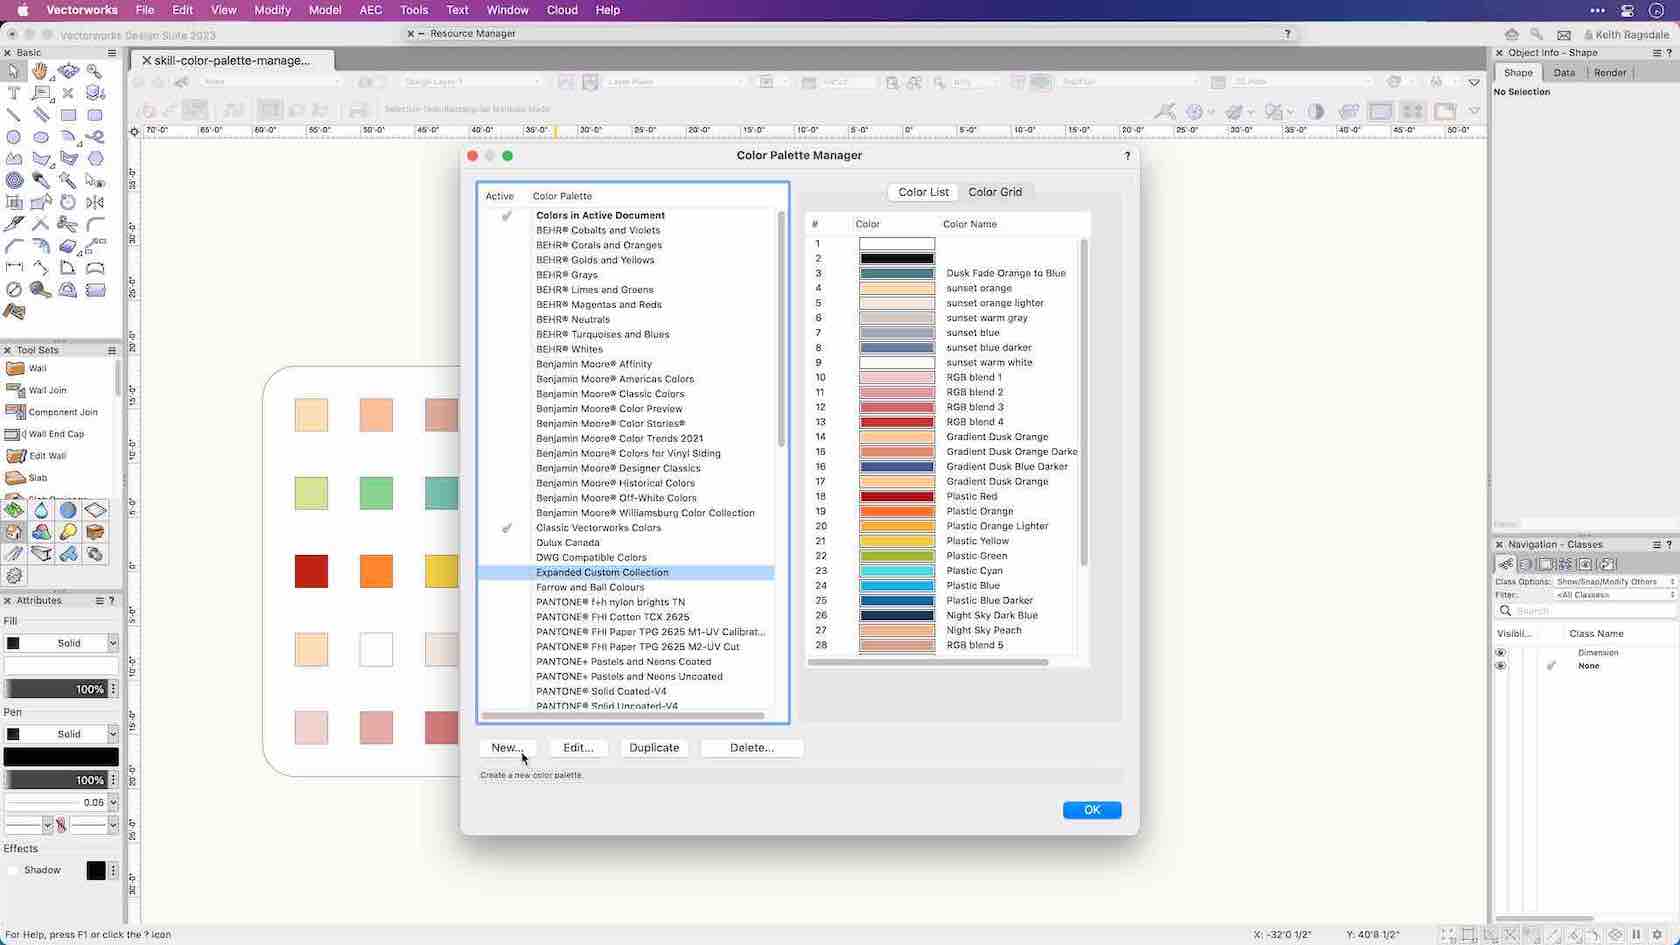Select the Circle tool
Viewport: 1680px width, 945px height.
tap(13, 137)
